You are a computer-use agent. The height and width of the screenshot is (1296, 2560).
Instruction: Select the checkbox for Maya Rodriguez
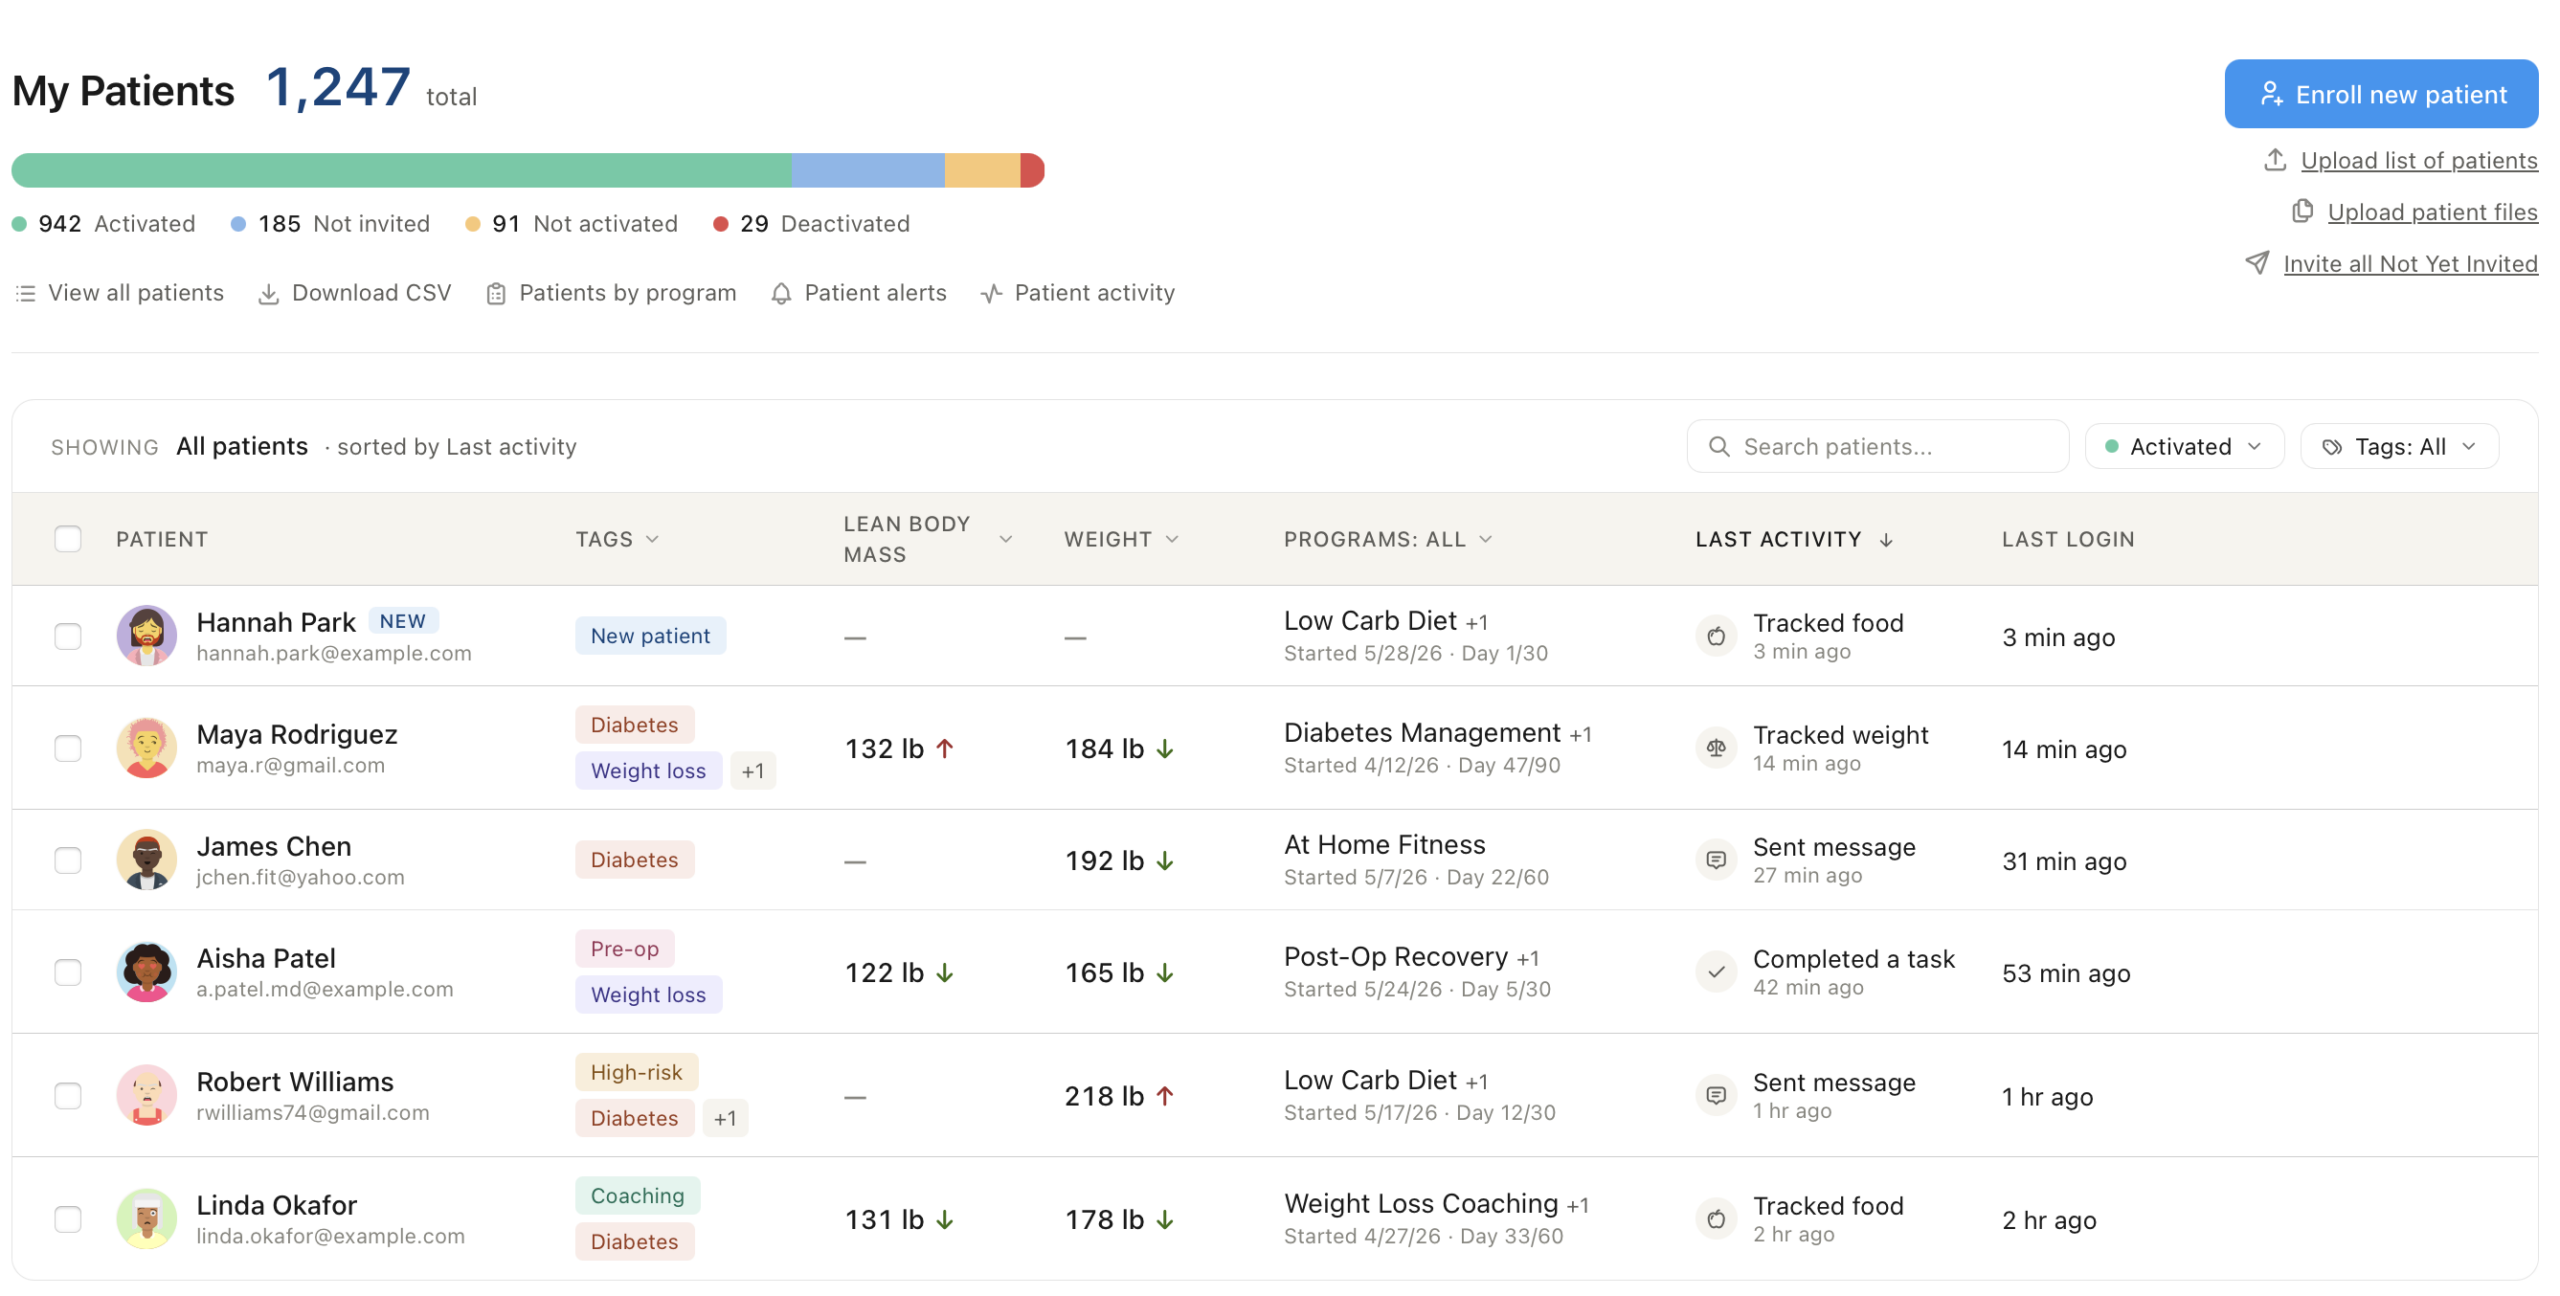68,748
